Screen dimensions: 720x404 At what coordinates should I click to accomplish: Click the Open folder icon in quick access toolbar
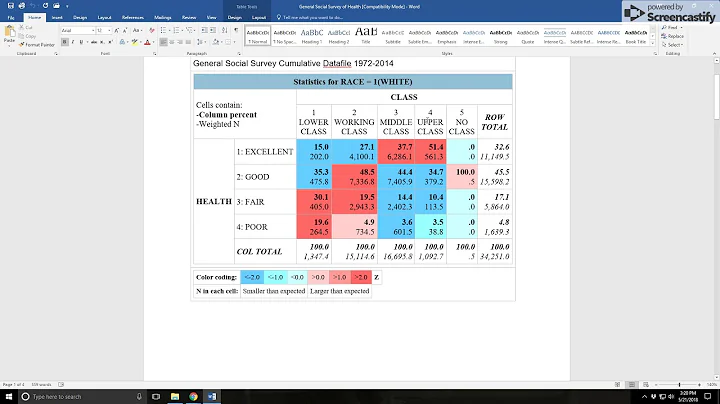point(56,6)
